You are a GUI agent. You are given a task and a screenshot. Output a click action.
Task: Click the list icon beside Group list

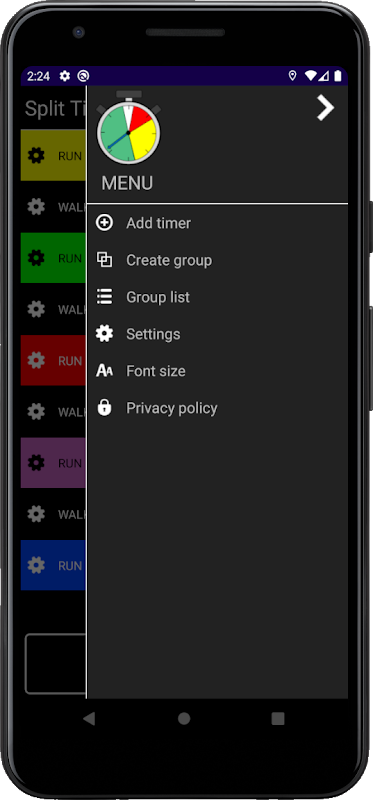[105, 297]
